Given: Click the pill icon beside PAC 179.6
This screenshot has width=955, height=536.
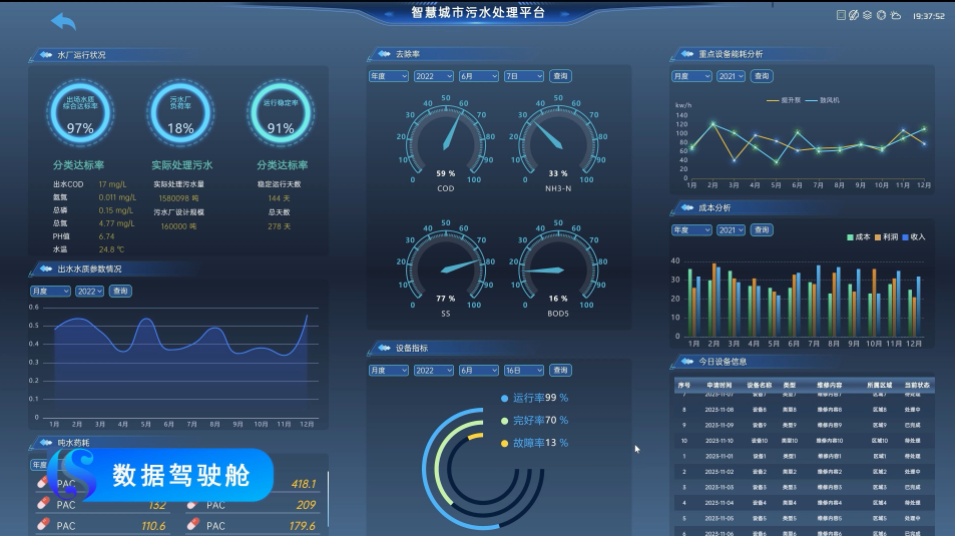Looking at the screenshot, I should (192, 524).
